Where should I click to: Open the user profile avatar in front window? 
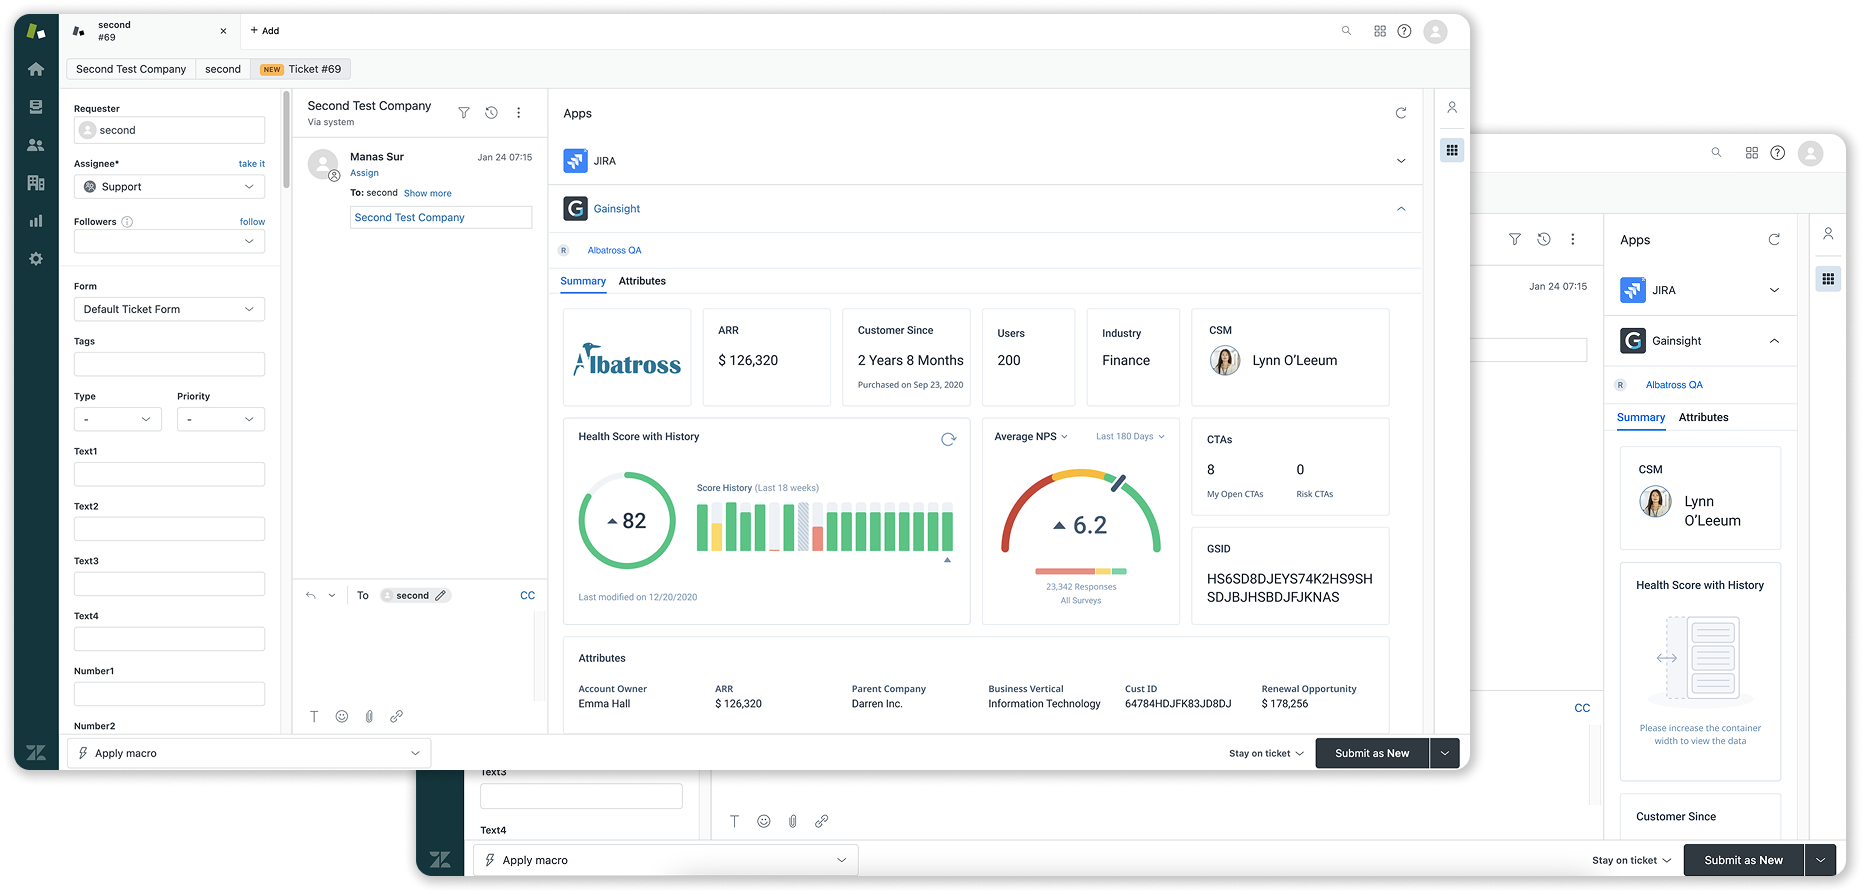1436,32
